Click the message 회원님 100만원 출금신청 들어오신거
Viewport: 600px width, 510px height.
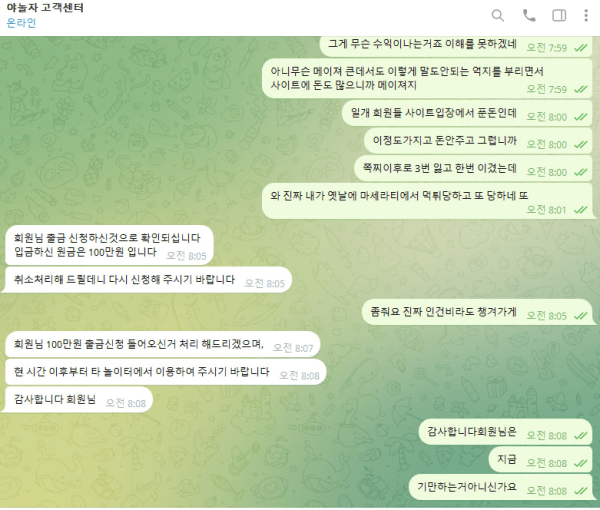coord(163,344)
